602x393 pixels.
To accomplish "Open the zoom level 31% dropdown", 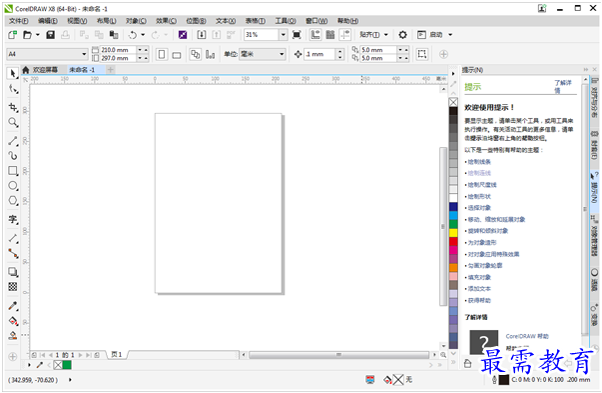I will 283,35.
